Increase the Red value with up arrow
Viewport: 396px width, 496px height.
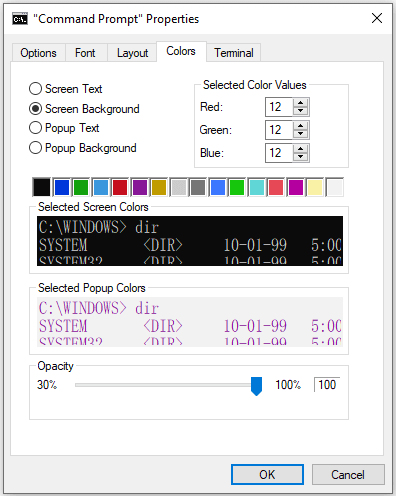click(301, 103)
